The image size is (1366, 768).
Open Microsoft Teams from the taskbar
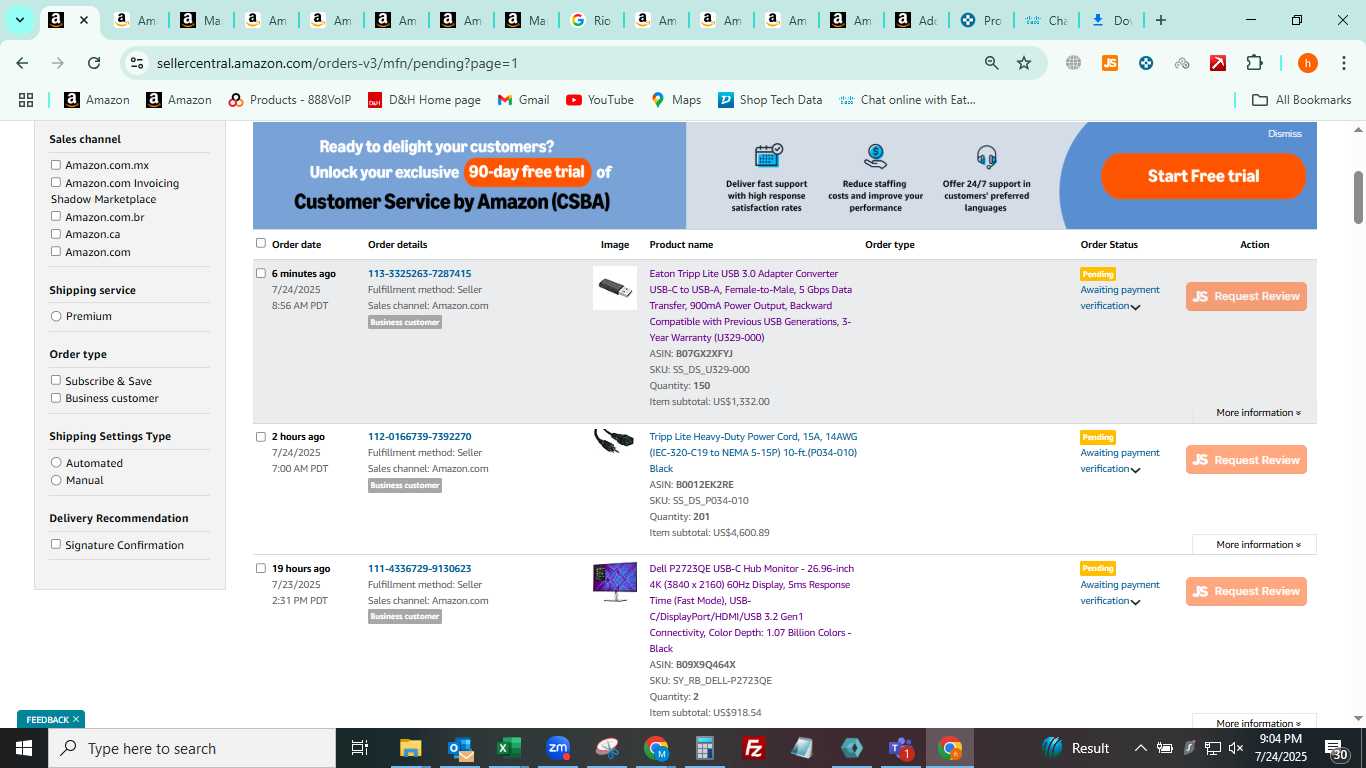click(901, 748)
